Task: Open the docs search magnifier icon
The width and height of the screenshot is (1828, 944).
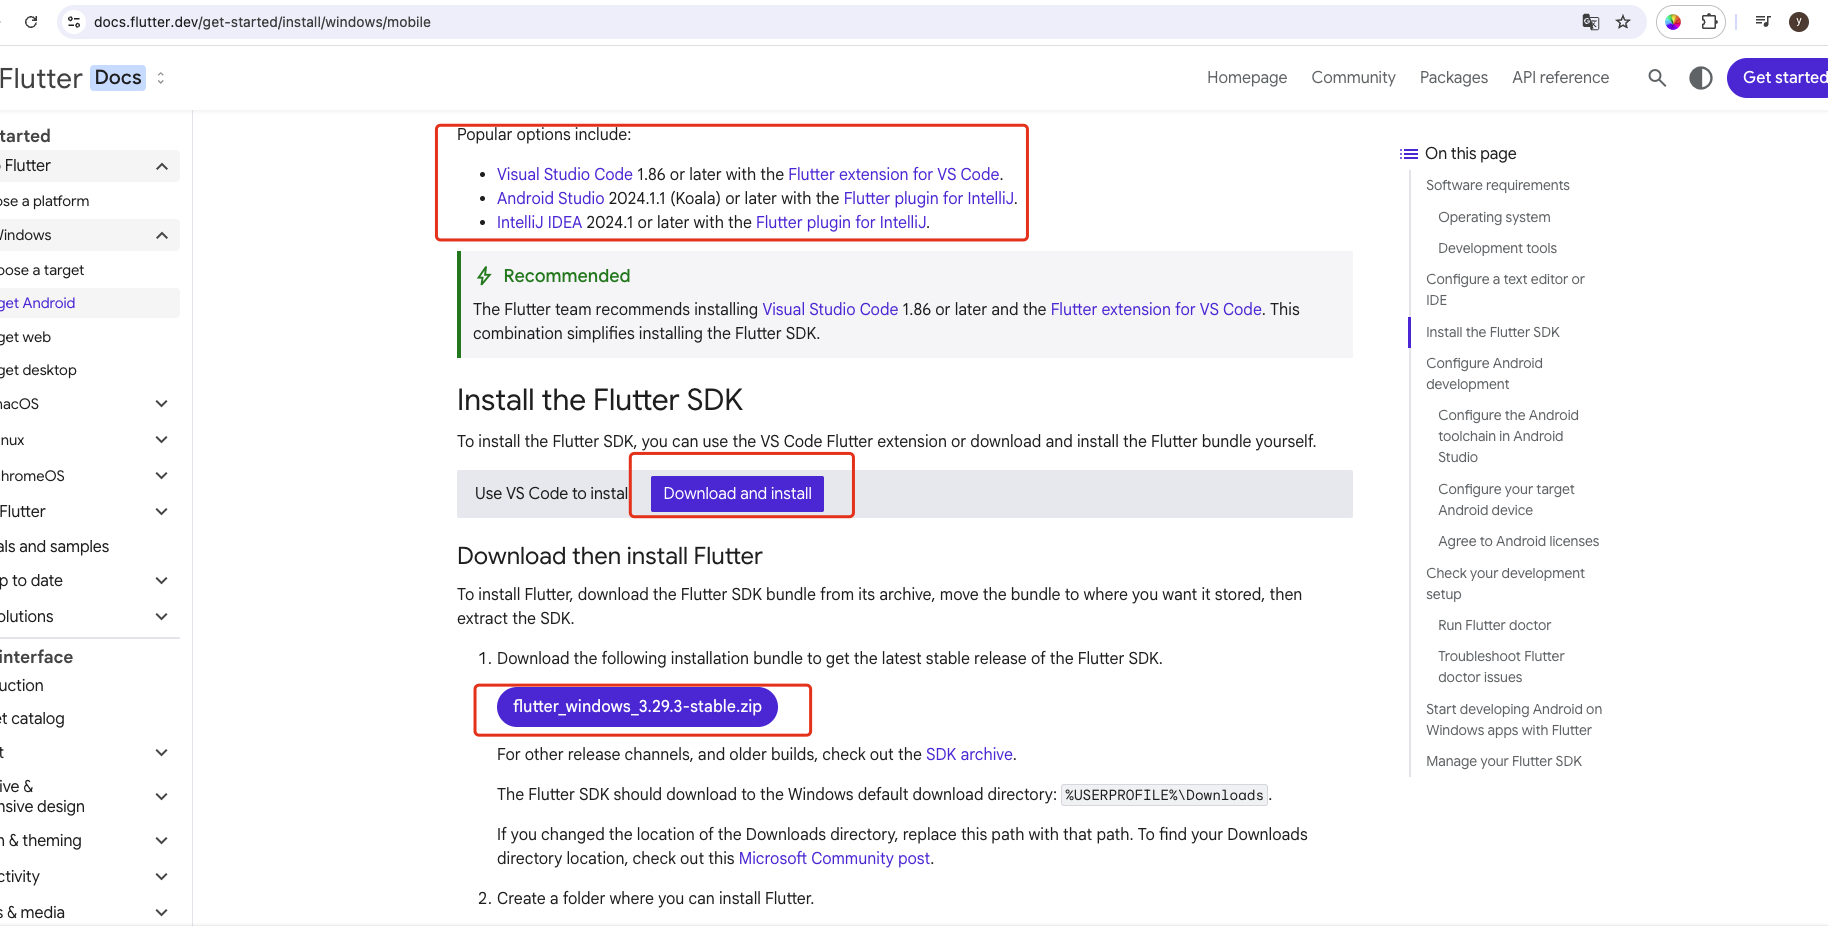Action: [1657, 78]
